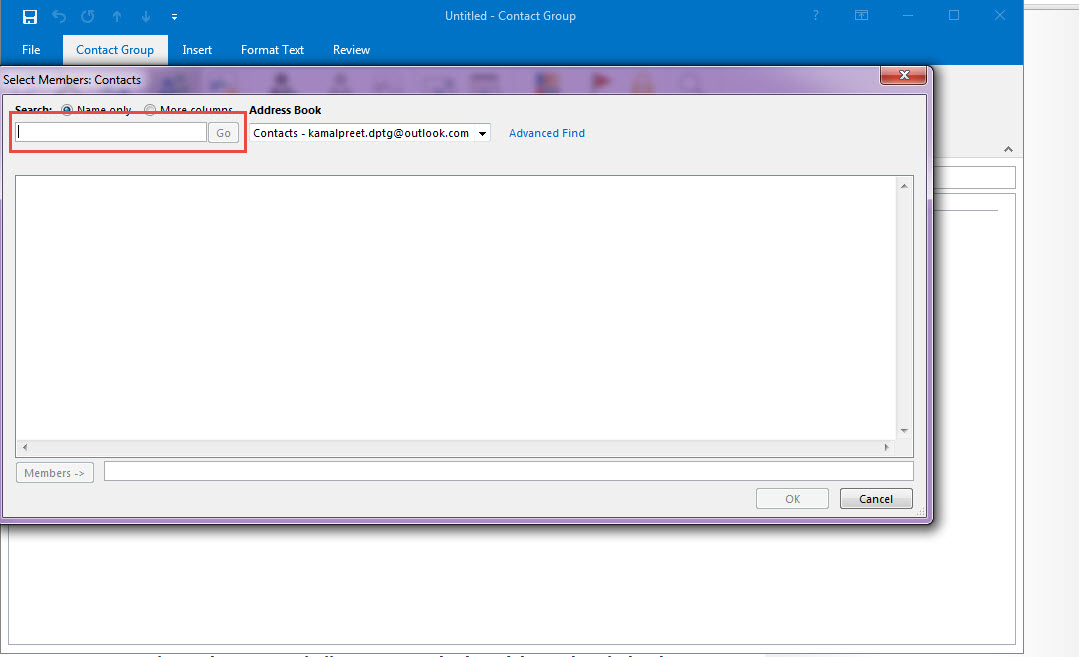The width and height of the screenshot is (1079, 657).
Task: Collapse the ribbon with the chevron
Action: pyautogui.click(x=1008, y=149)
